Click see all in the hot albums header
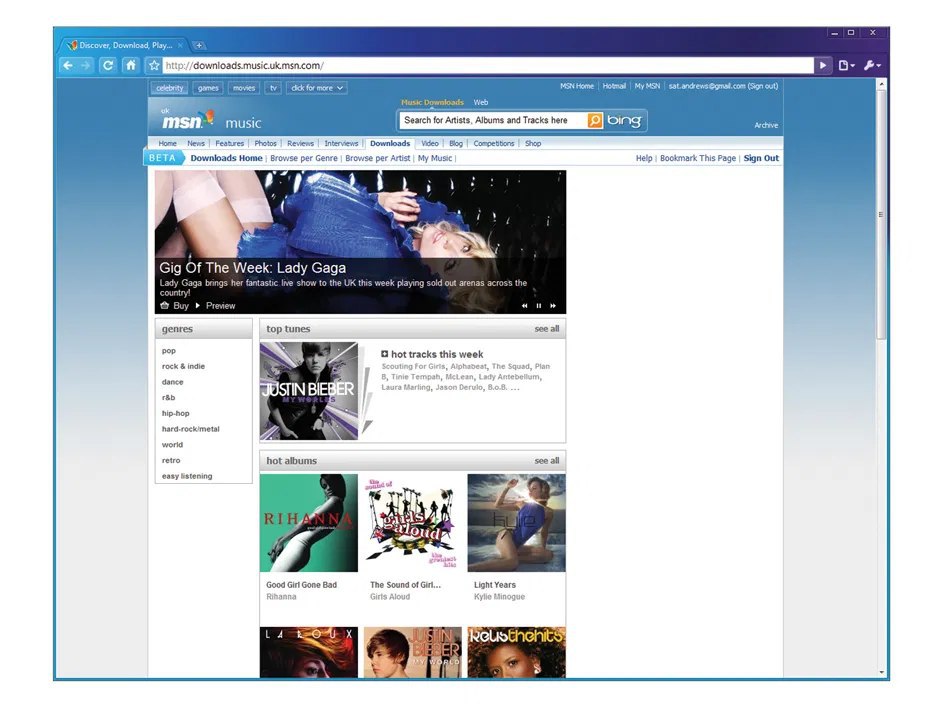945x709 pixels. [x=547, y=461]
